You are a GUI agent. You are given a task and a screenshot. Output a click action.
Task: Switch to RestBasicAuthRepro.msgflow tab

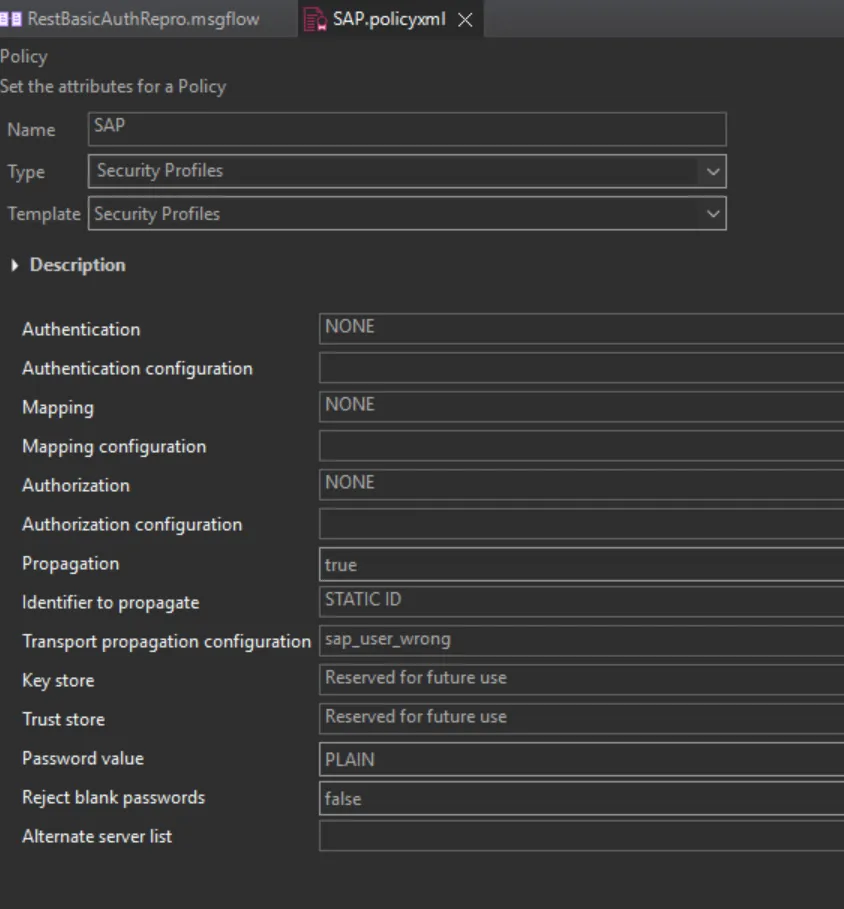point(143,19)
